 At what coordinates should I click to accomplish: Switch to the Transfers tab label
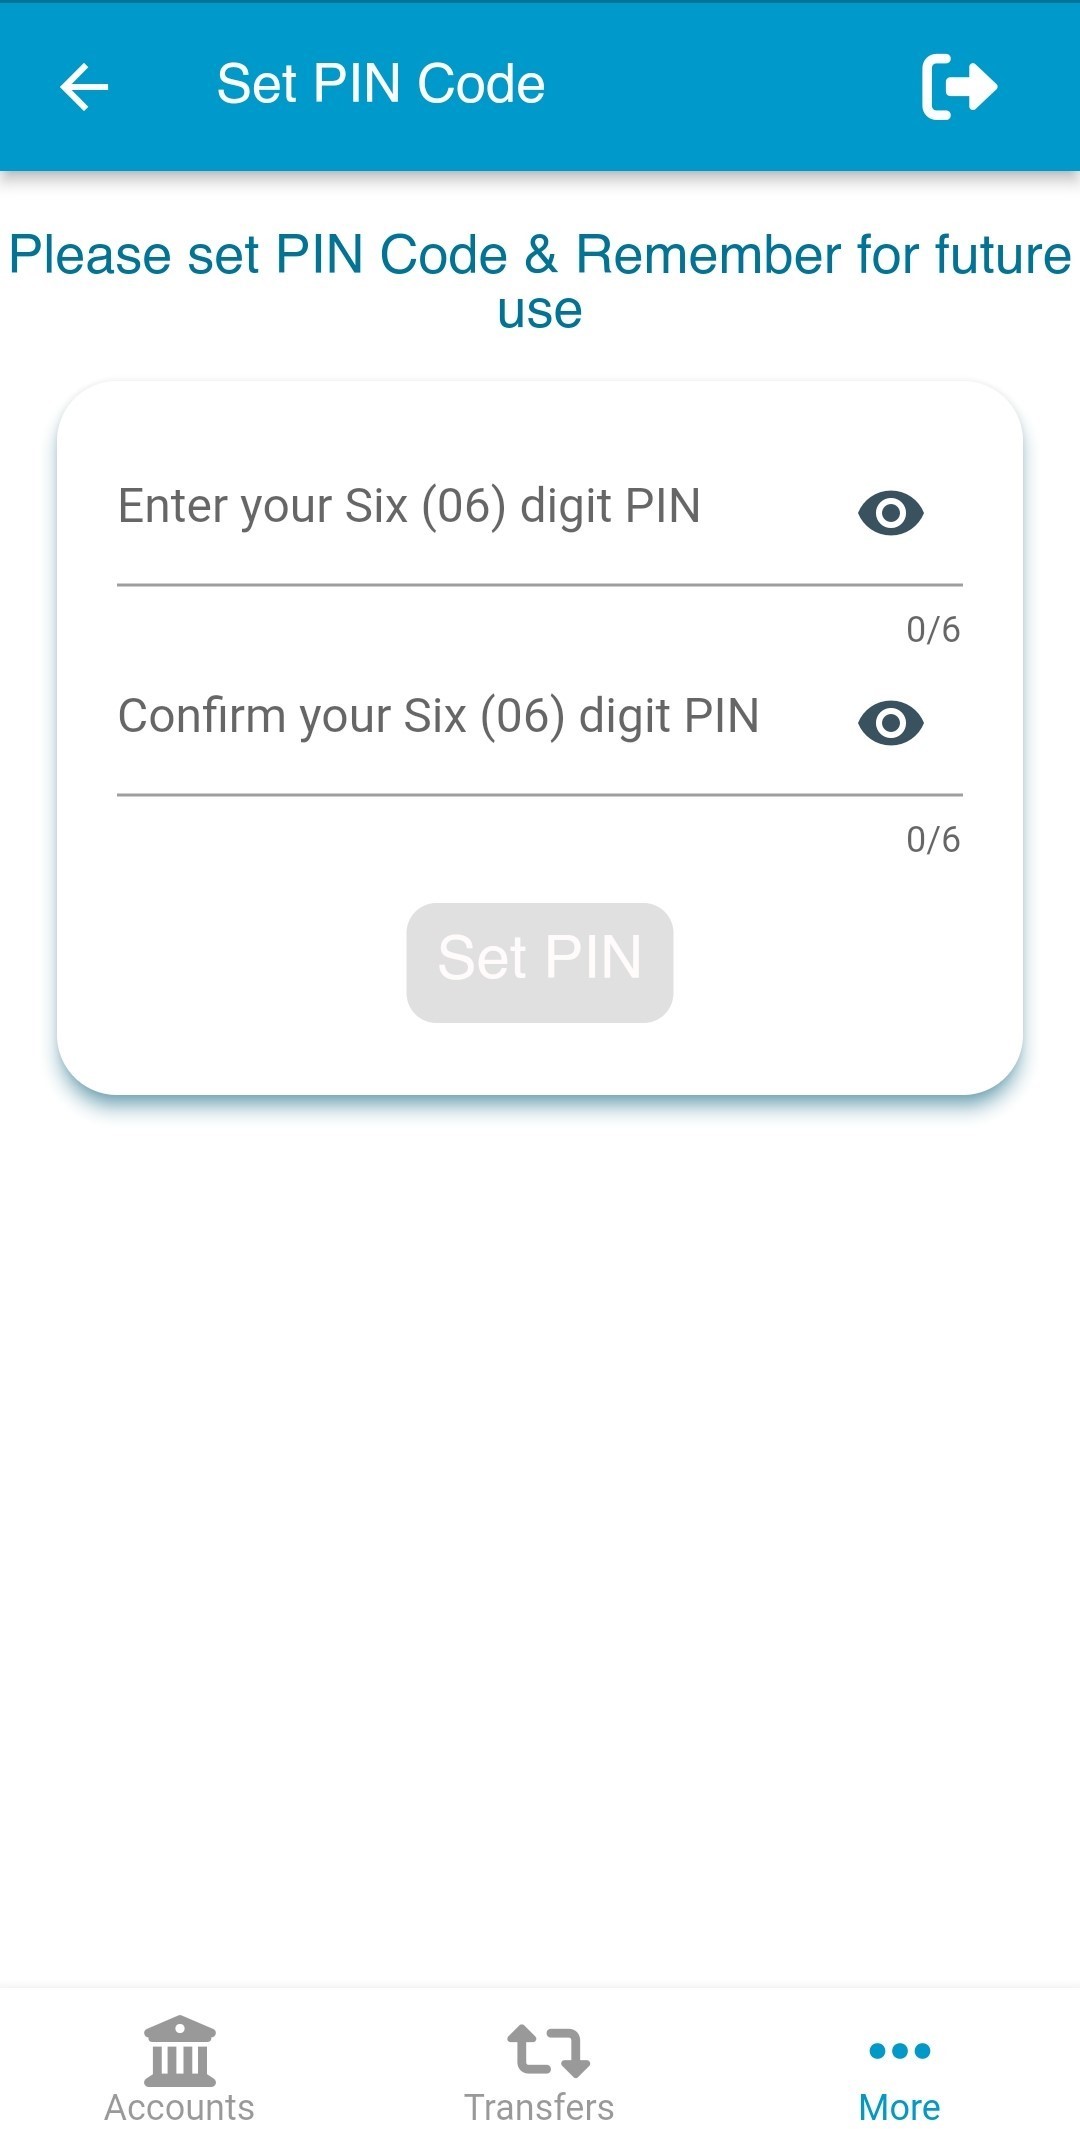pyautogui.click(x=539, y=2107)
